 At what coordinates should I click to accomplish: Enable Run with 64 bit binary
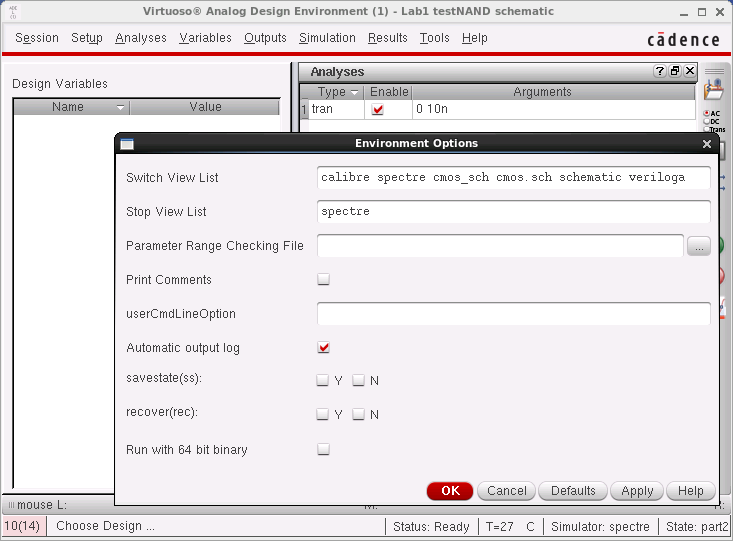[323, 449]
